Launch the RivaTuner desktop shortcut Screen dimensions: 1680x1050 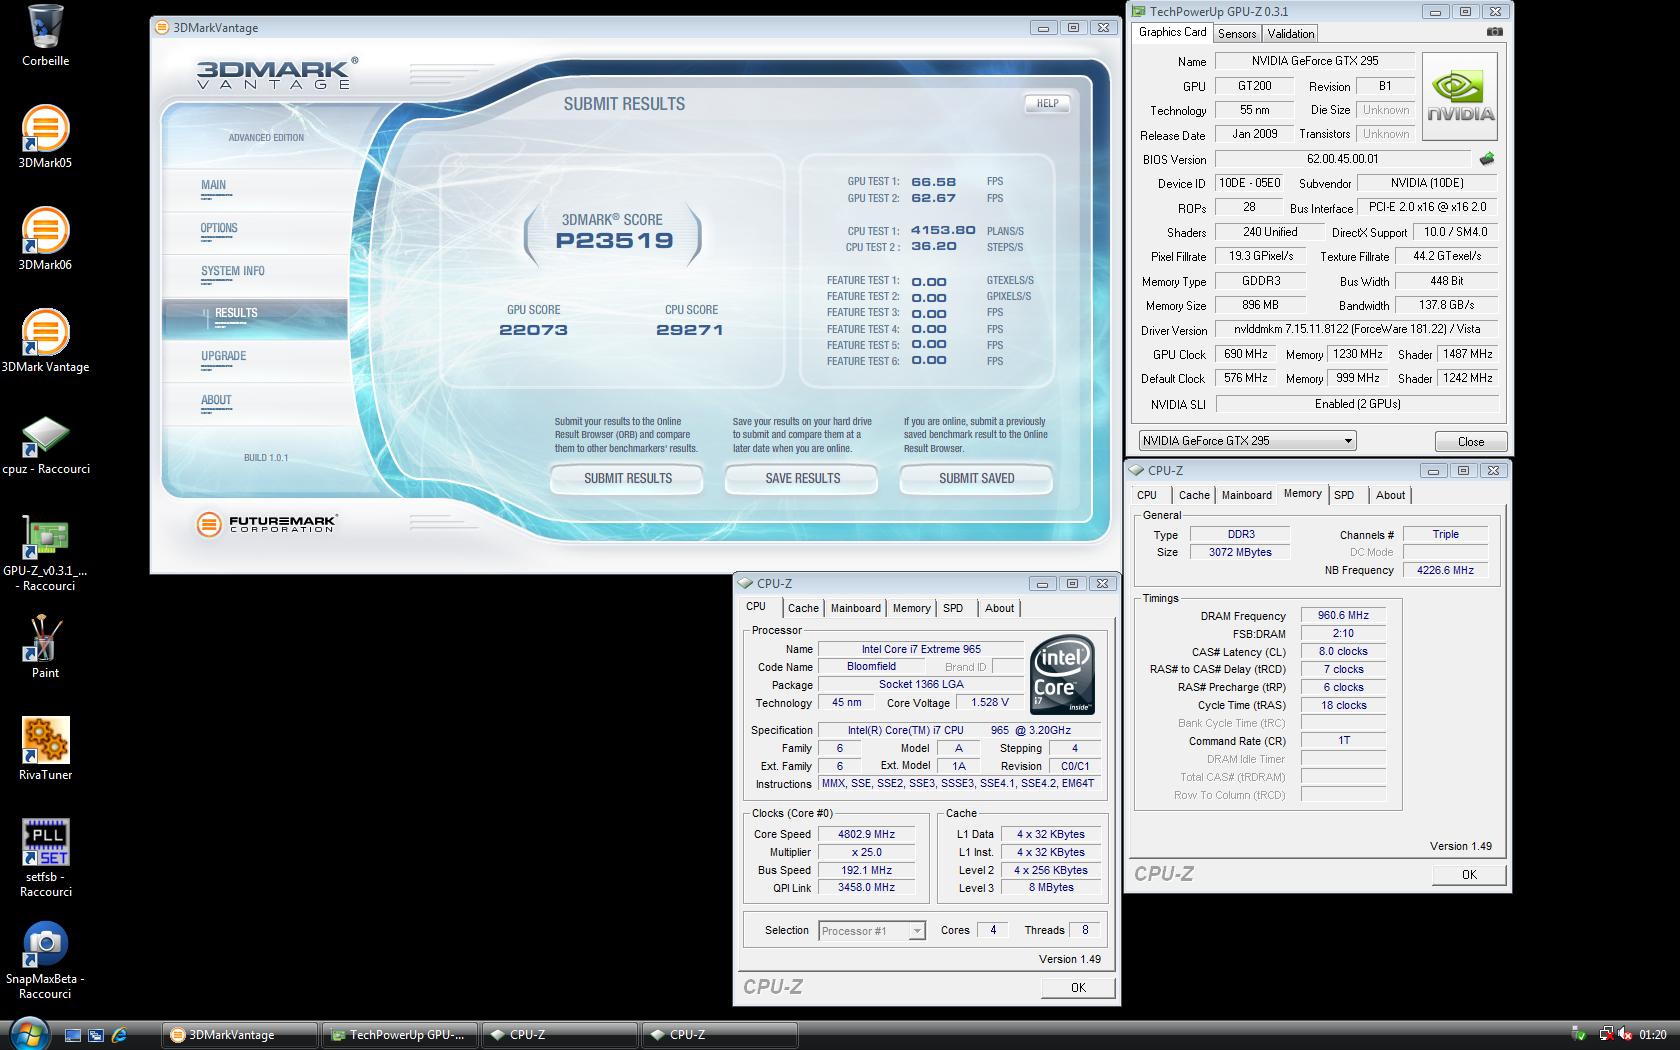[x=45, y=749]
